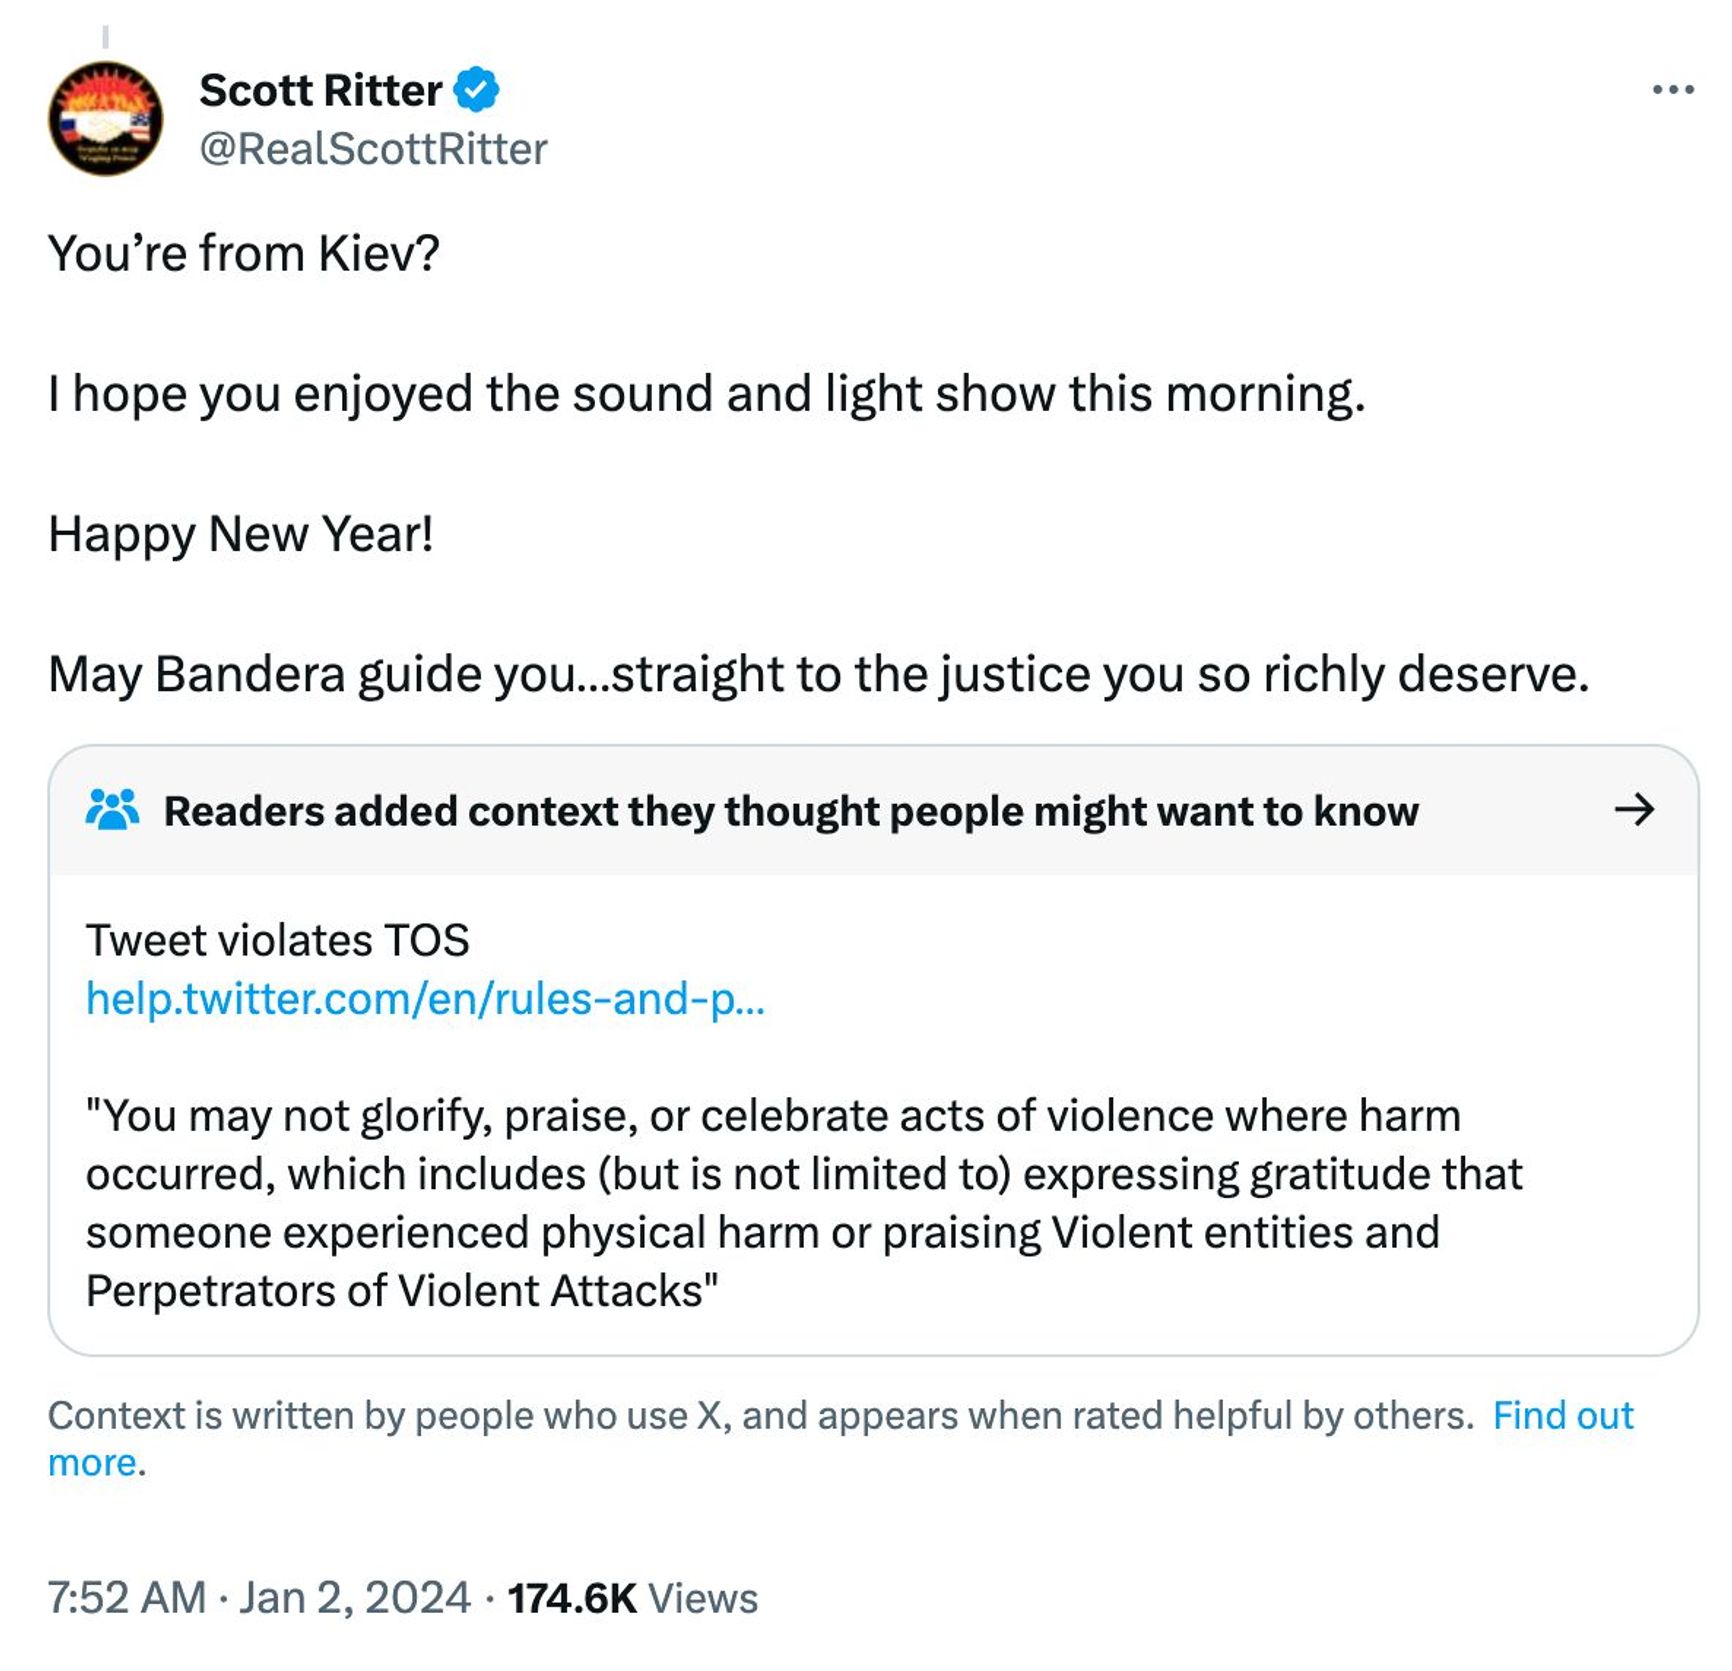Click the @RealScottRitter username

click(x=371, y=149)
